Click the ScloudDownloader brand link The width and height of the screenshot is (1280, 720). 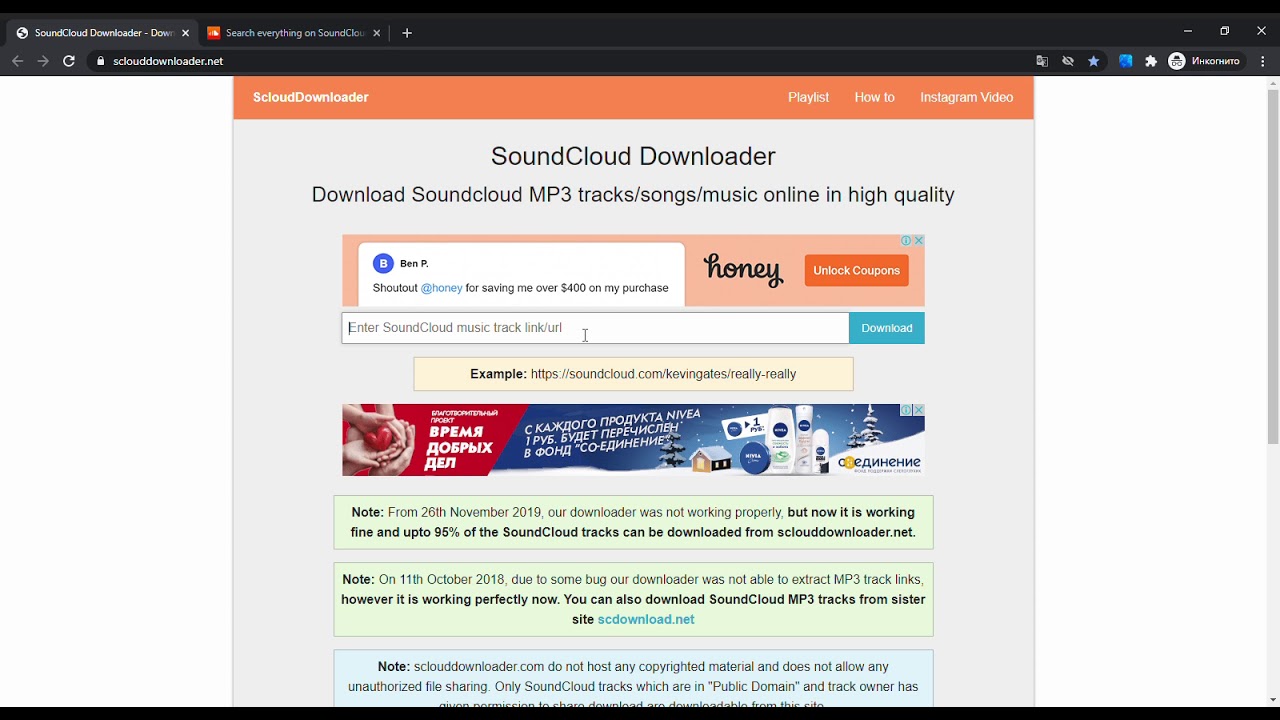pos(310,97)
